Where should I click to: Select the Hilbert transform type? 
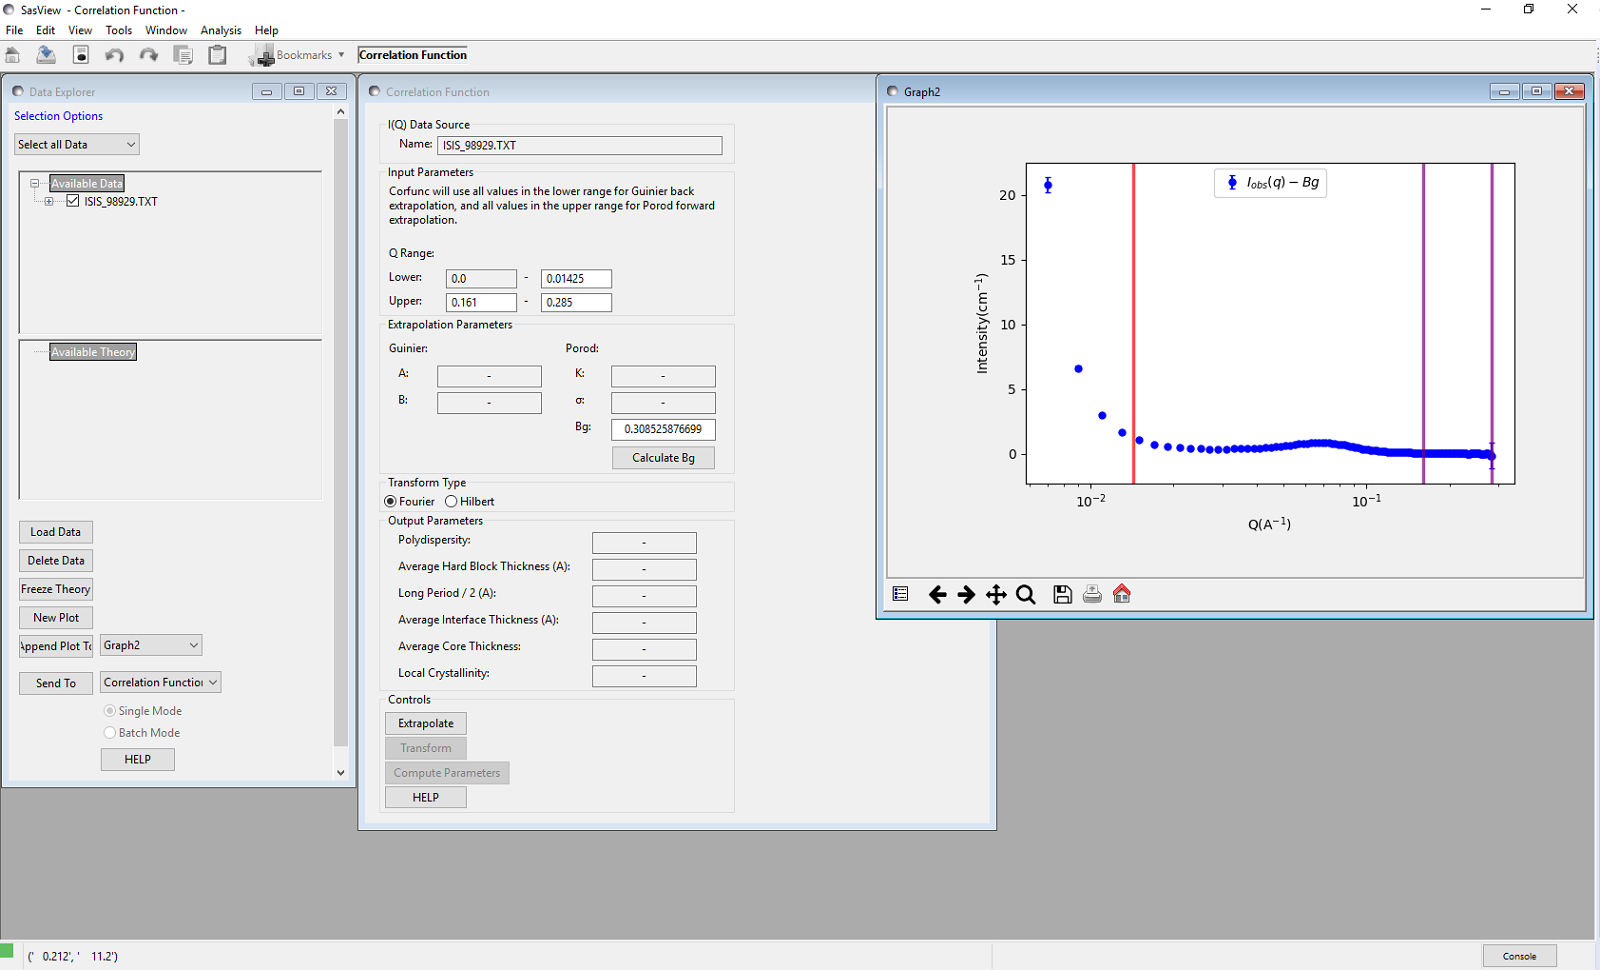pos(452,502)
